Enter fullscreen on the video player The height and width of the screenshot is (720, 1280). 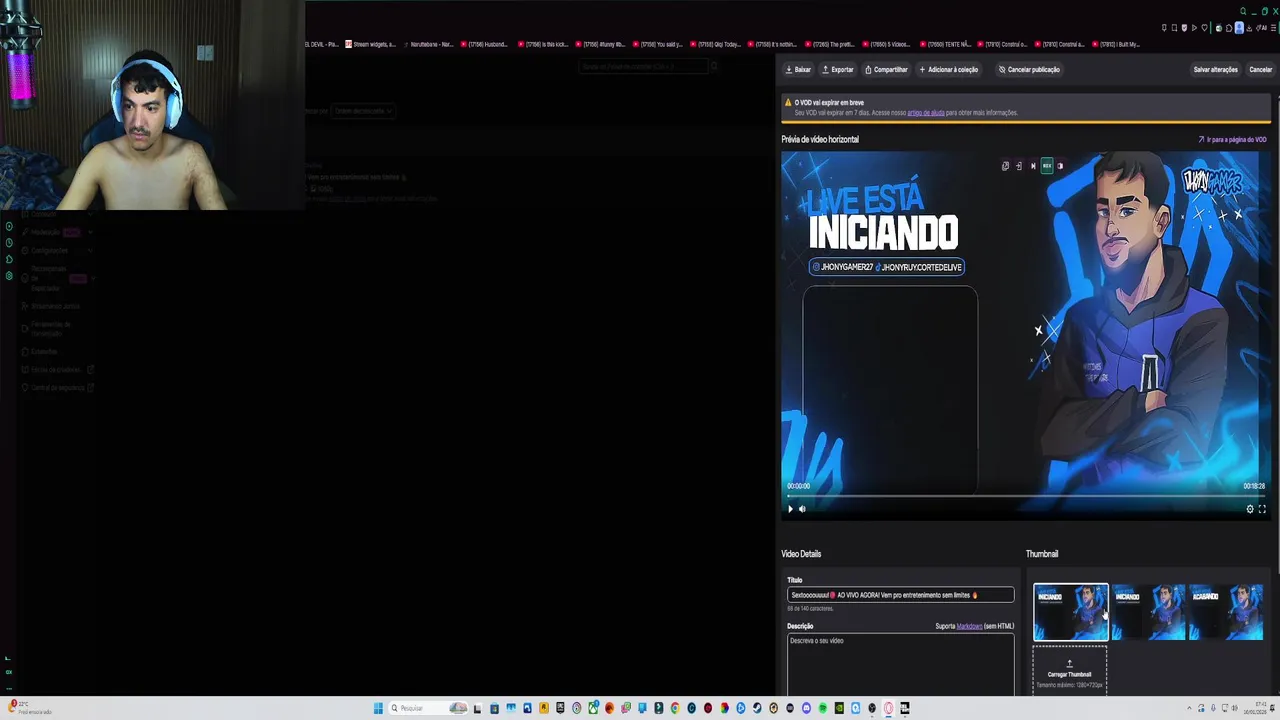[x=1262, y=509]
